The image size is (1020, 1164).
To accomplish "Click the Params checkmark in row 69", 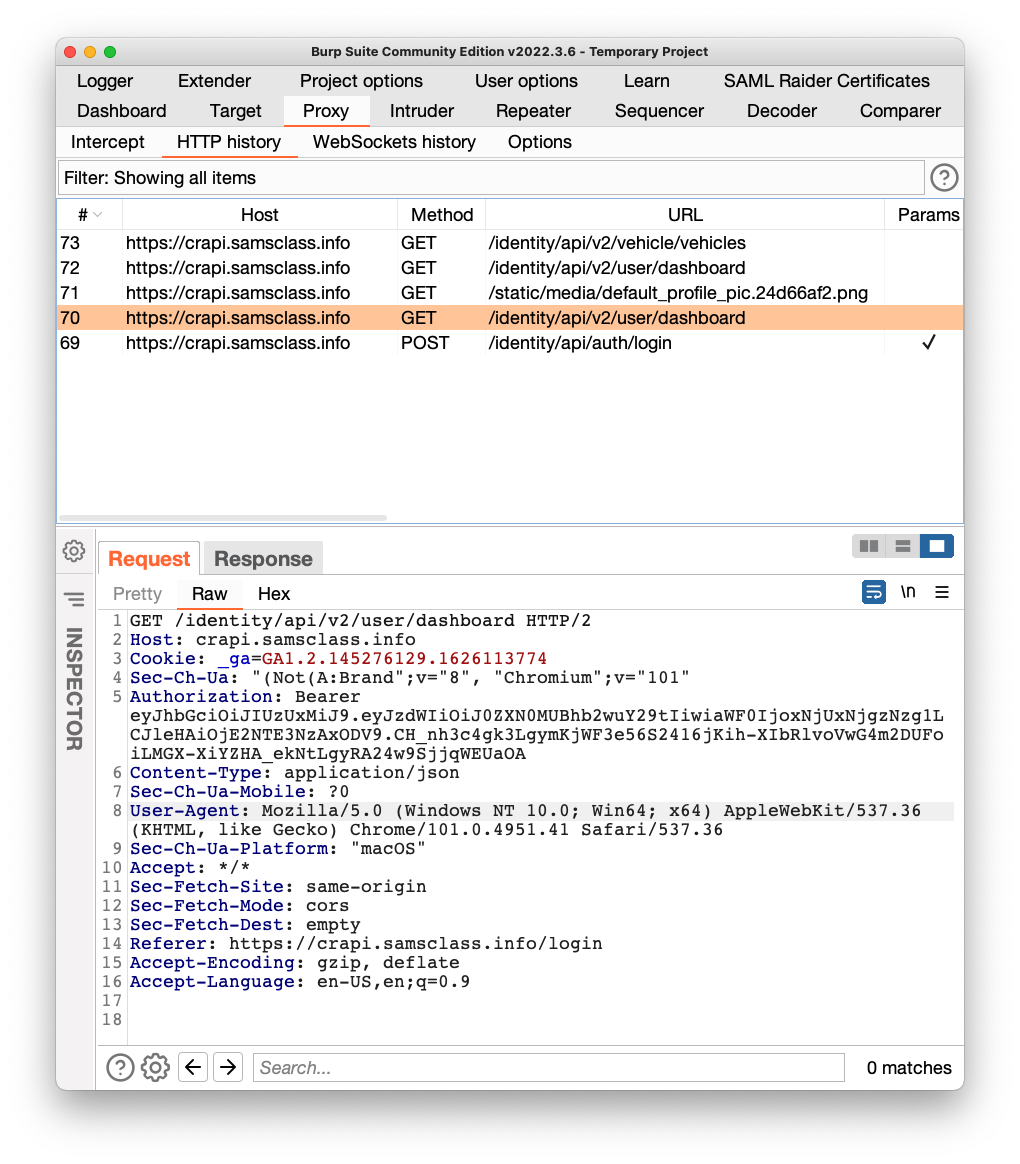I will point(928,342).
